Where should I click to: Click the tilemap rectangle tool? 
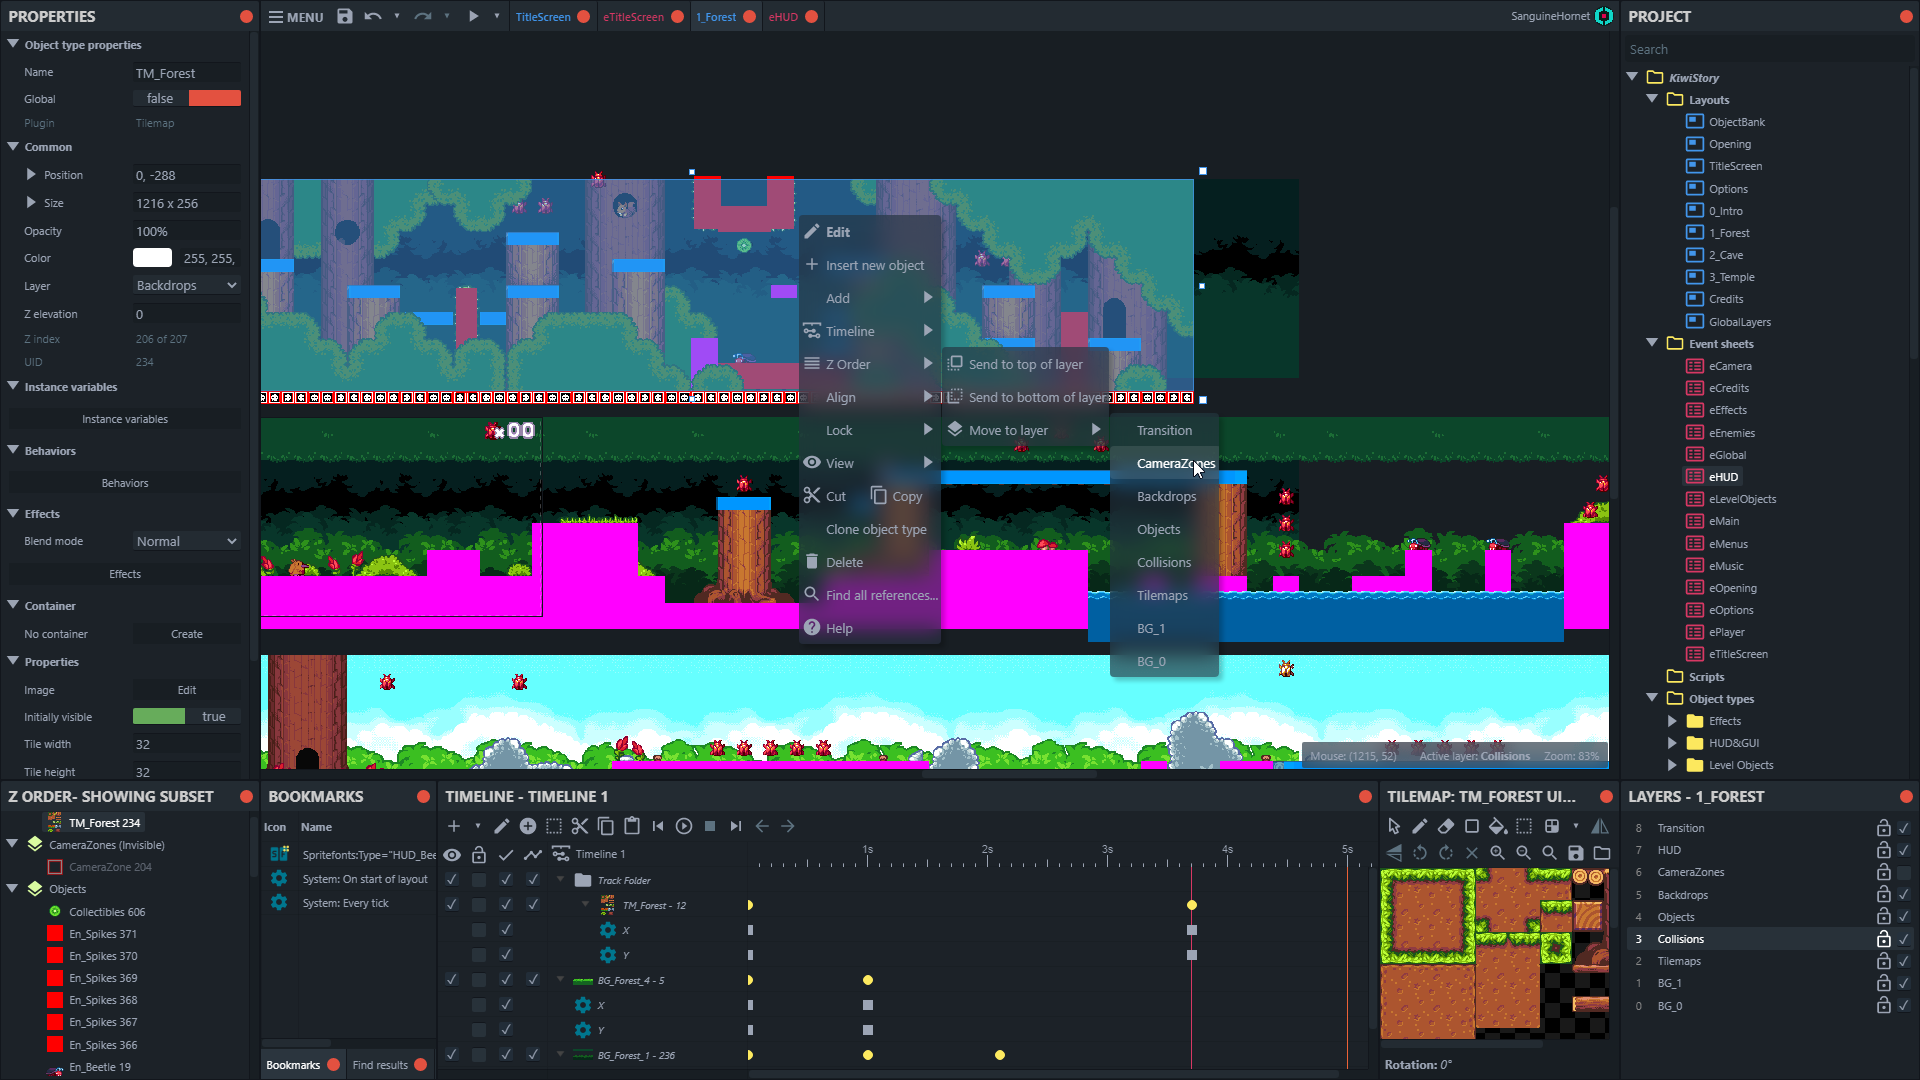(x=1472, y=826)
